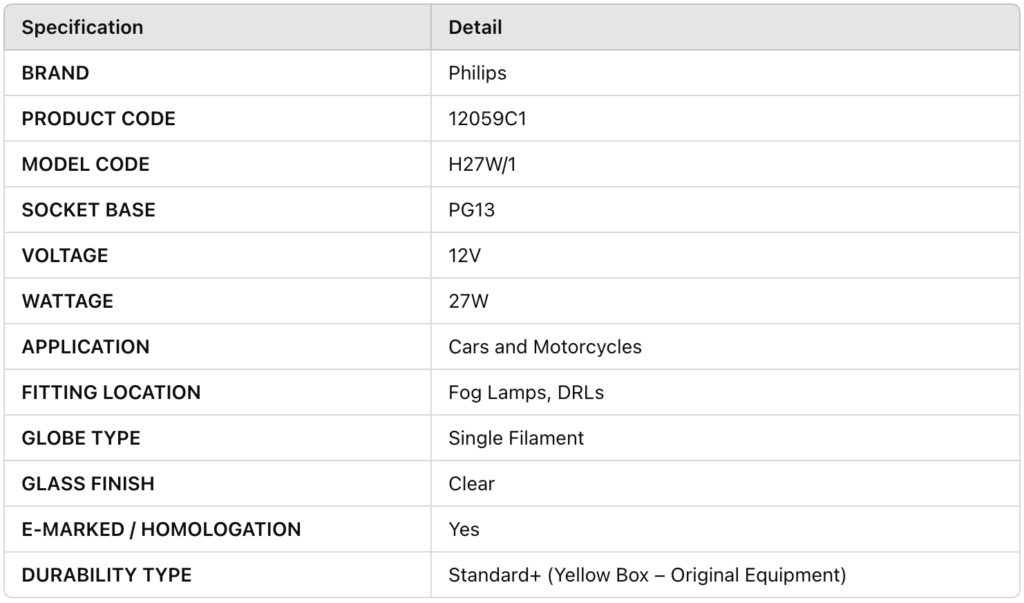The image size is (1024, 603).
Task: Select the SOCKET BASE label
Action: 89,210
